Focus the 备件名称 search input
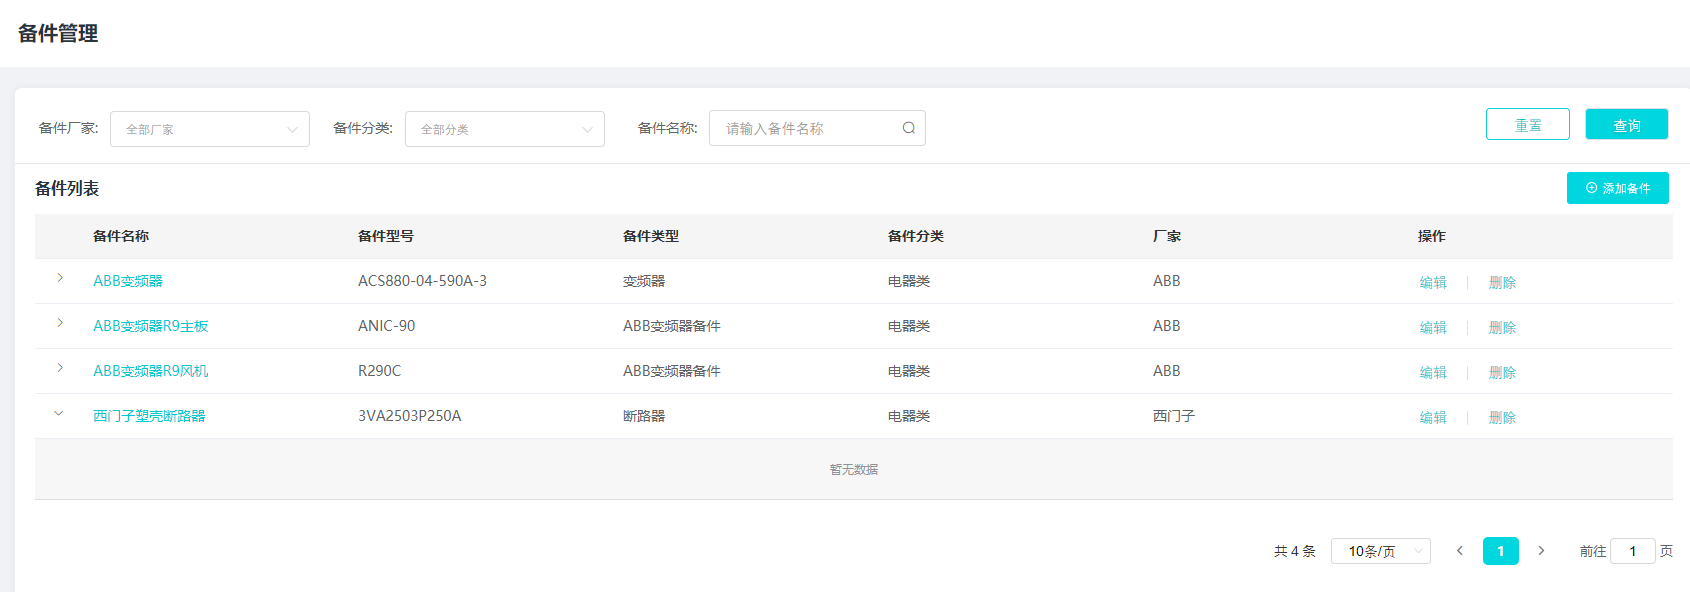 817,128
